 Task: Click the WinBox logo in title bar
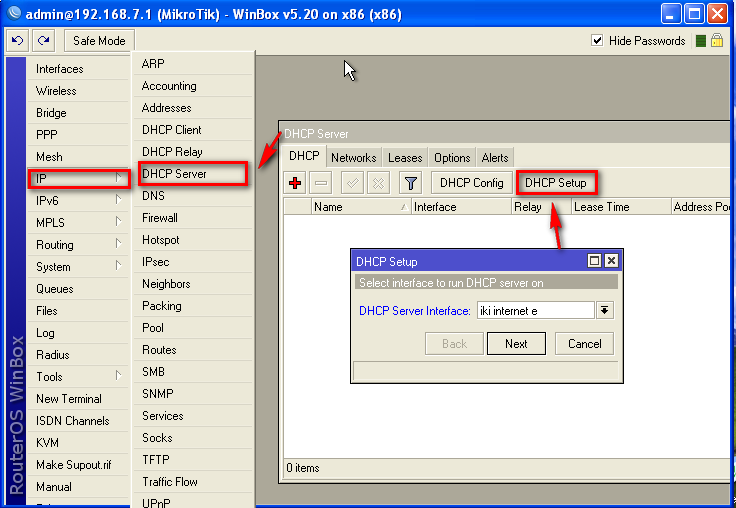point(15,13)
